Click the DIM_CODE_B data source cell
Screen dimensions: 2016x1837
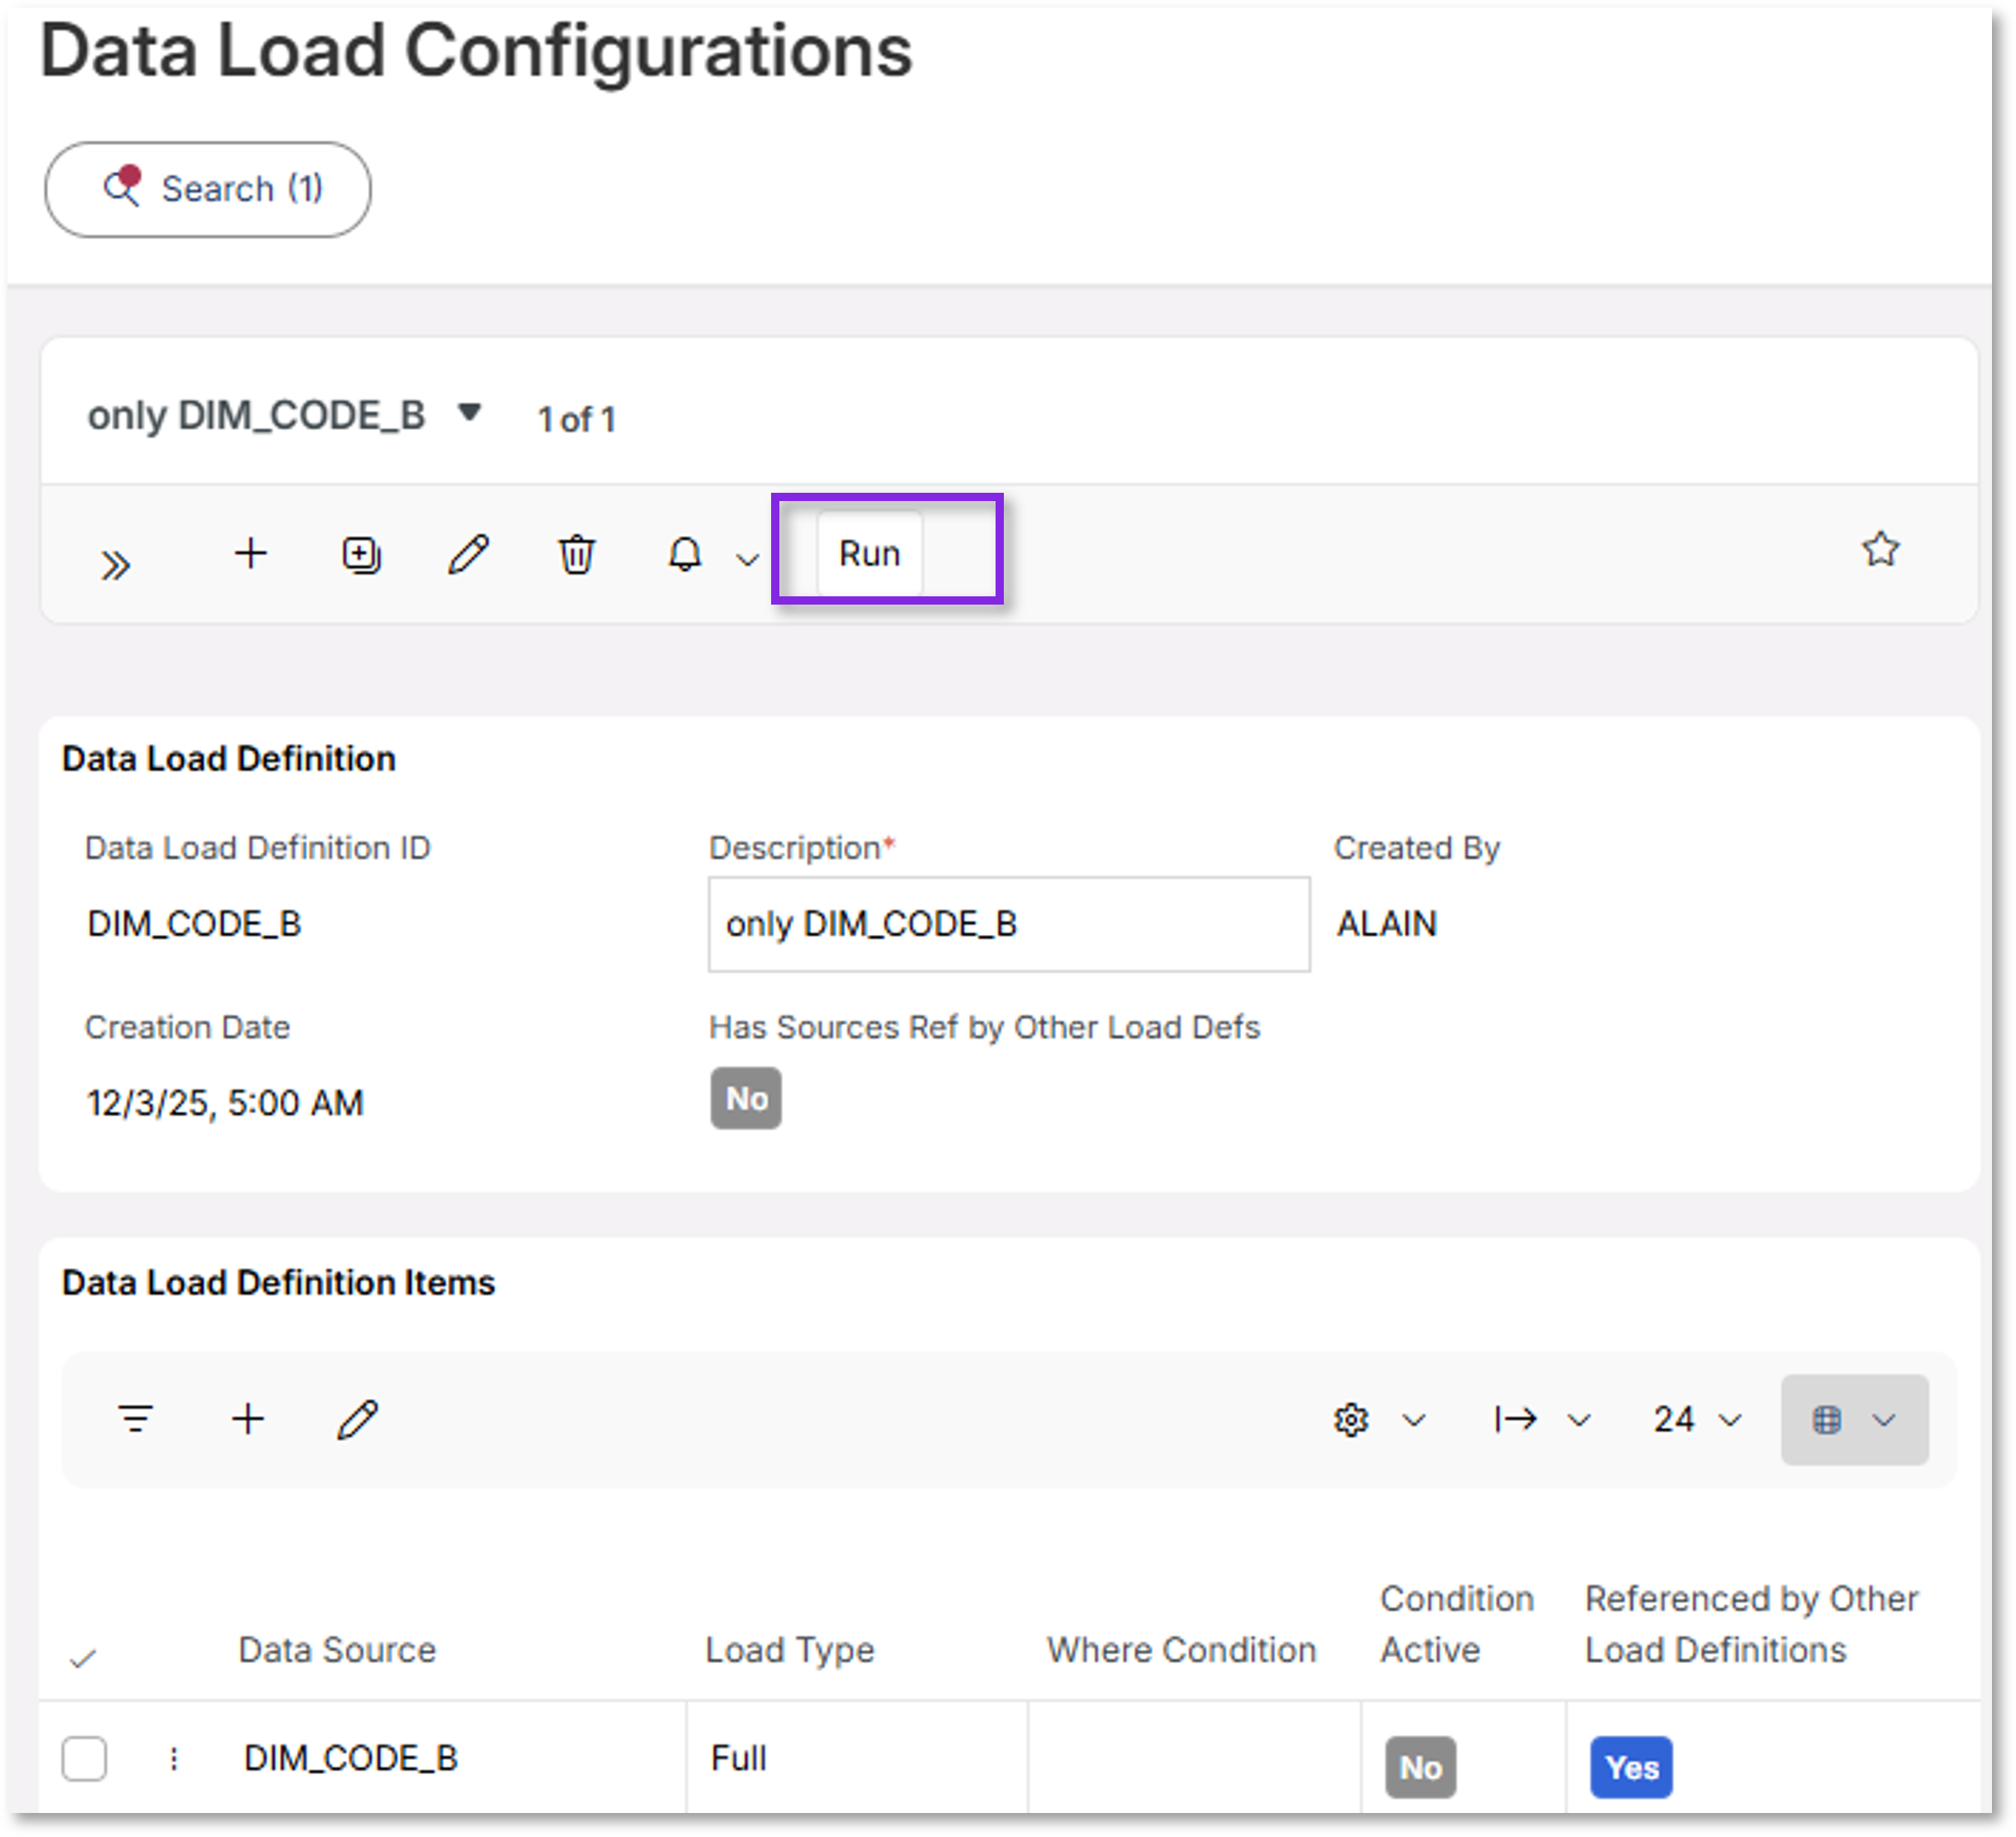pos(351,1758)
